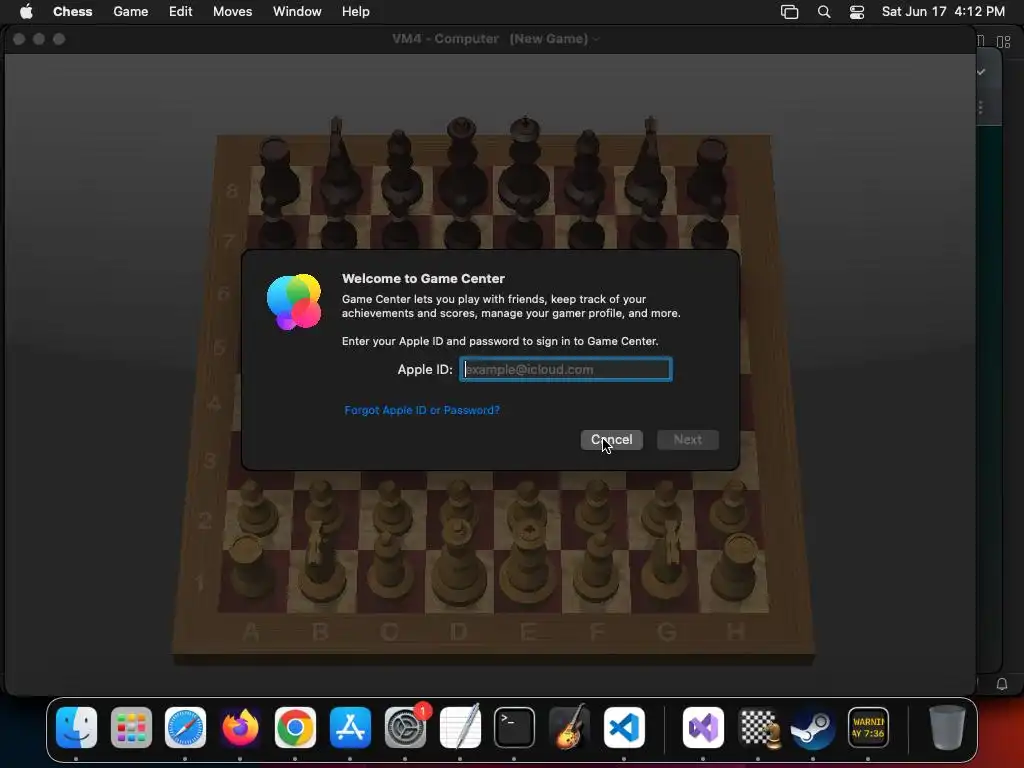Open TextEdit from the Dock
The height and width of the screenshot is (768, 1024).
pos(460,728)
